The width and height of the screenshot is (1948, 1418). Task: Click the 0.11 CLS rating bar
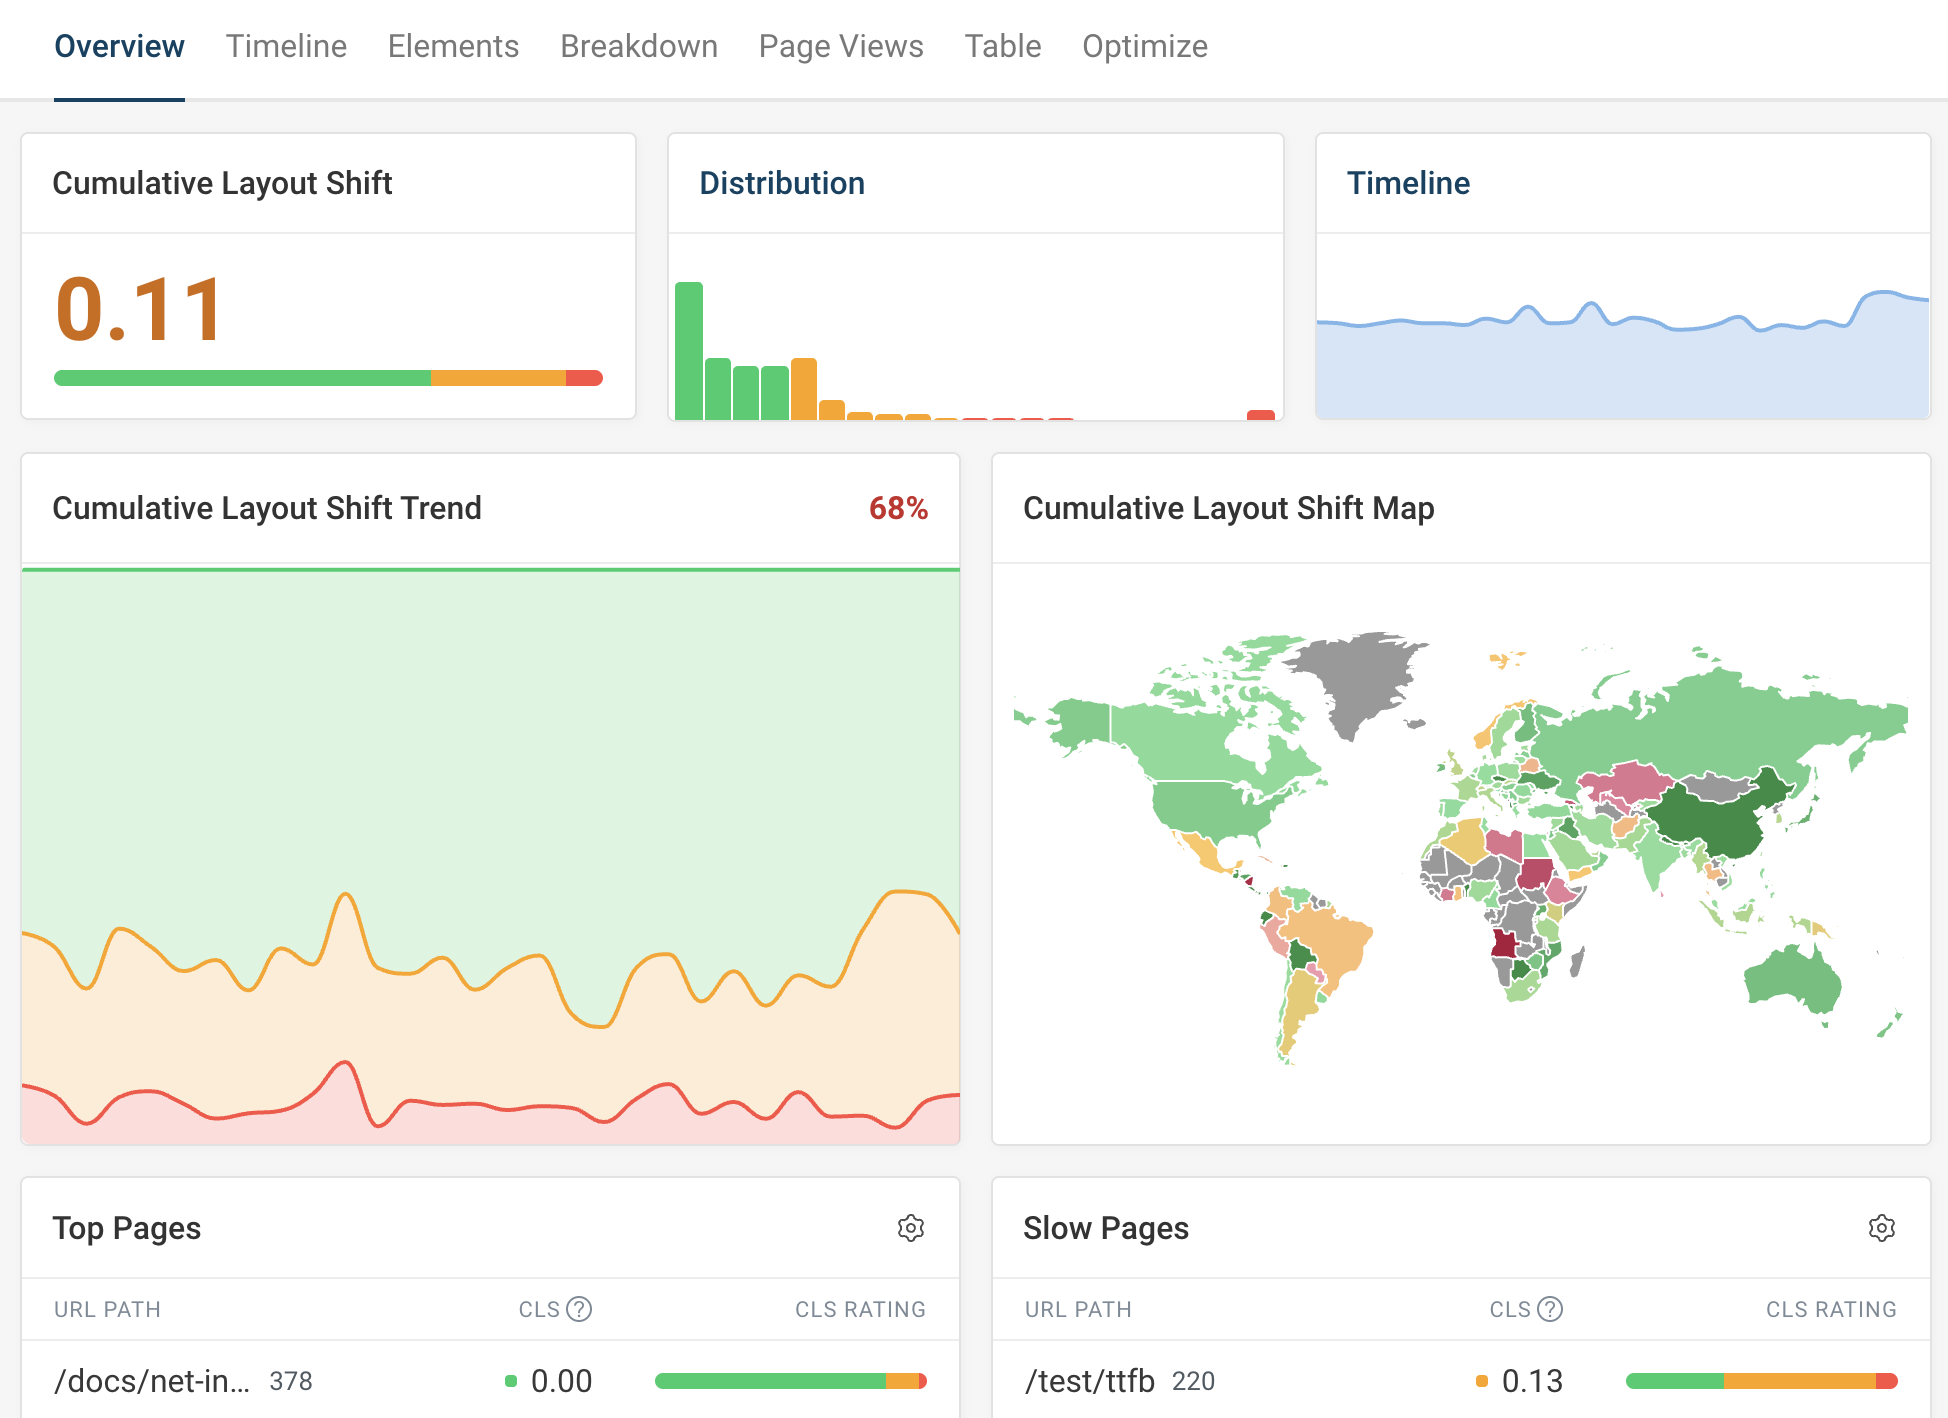(x=328, y=378)
